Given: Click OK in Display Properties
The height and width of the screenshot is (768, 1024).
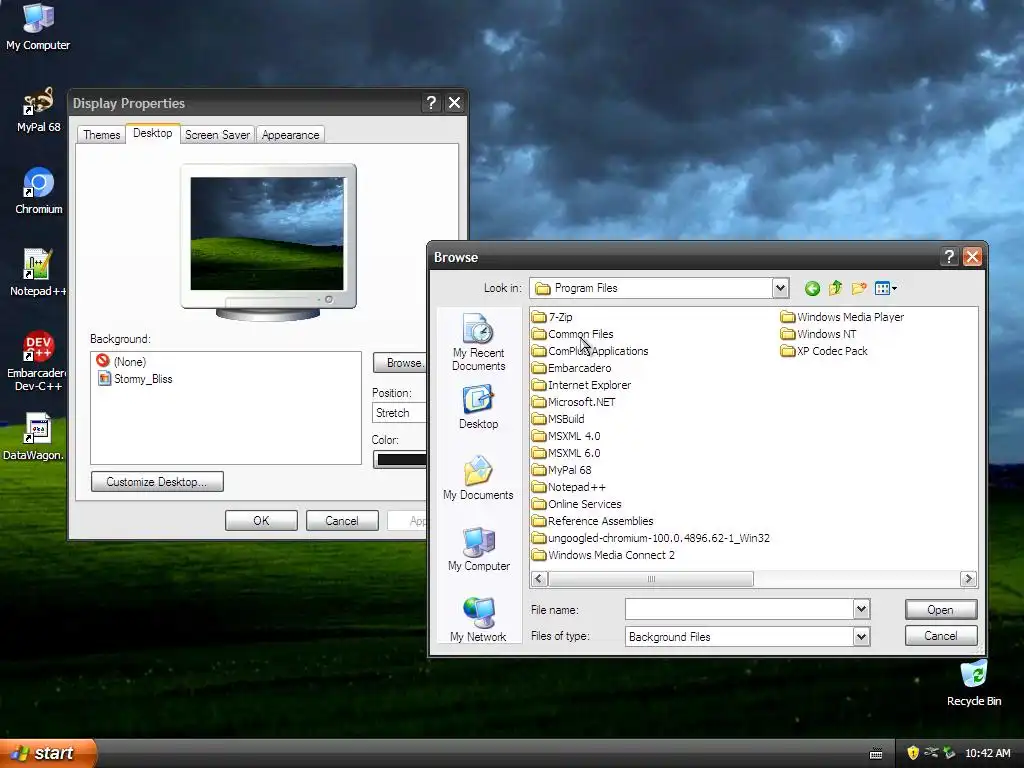Looking at the screenshot, I should [x=261, y=520].
